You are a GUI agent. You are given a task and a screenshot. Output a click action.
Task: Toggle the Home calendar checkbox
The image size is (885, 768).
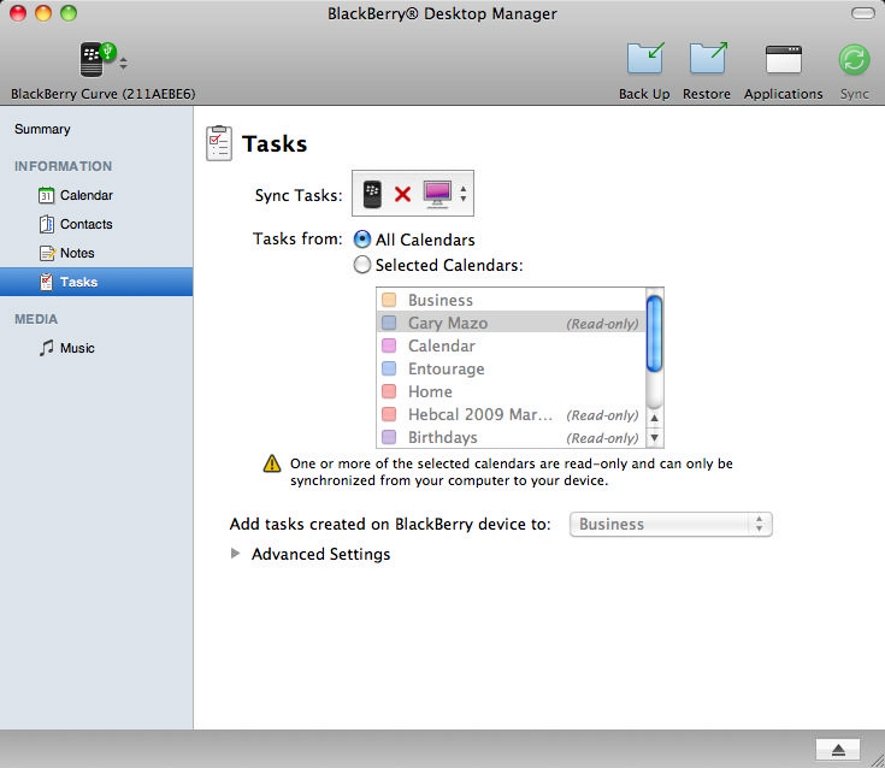(x=389, y=391)
